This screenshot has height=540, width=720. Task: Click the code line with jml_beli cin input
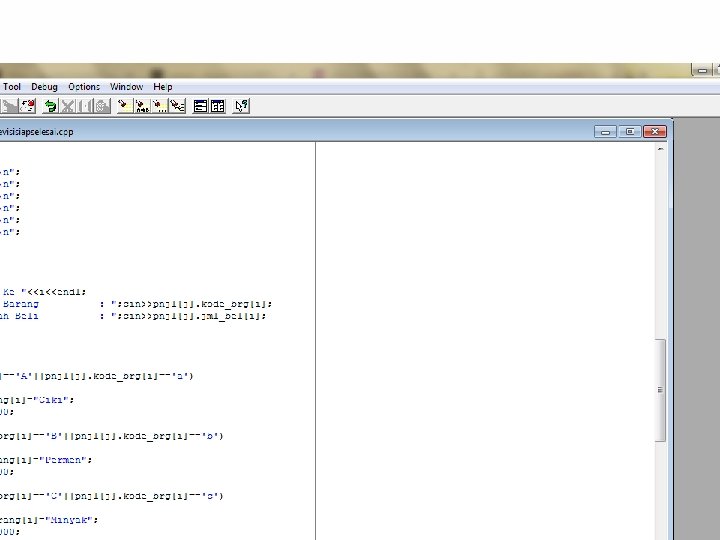point(133,316)
